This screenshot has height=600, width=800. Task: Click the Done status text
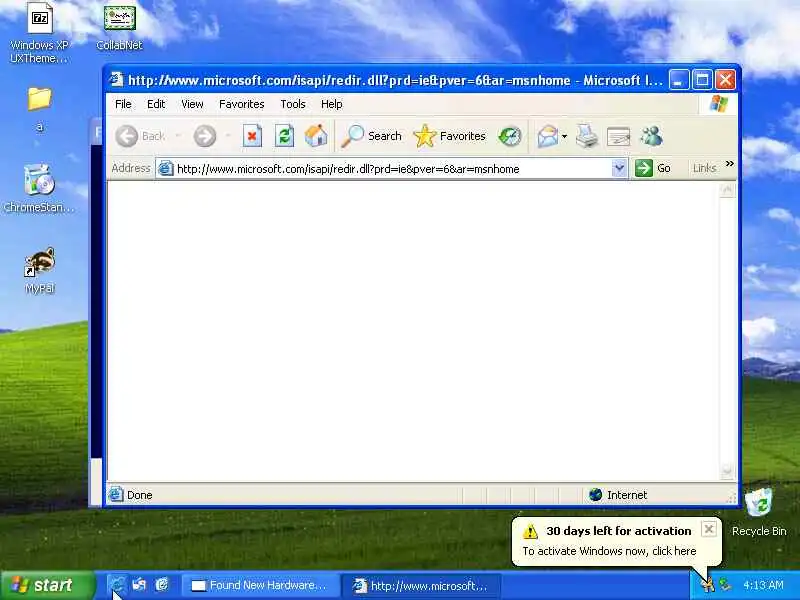click(139, 495)
